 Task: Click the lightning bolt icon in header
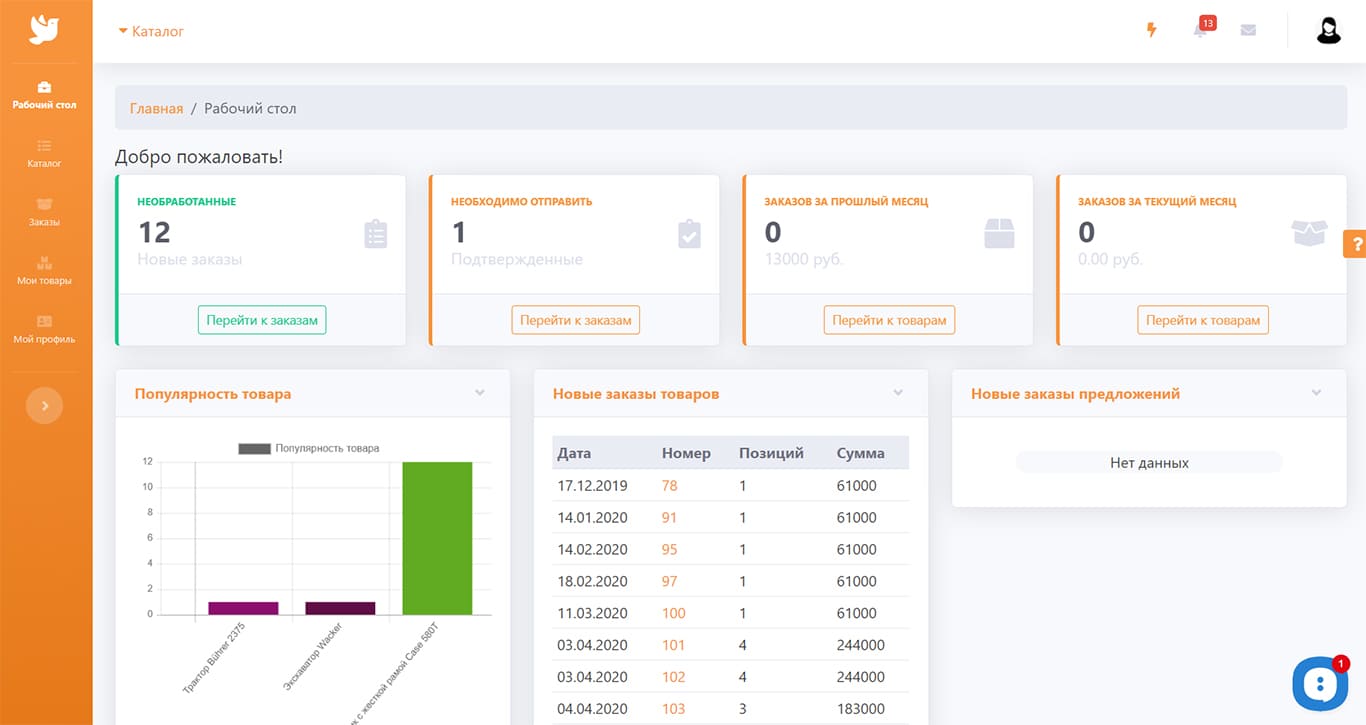click(x=1151, y=30)
